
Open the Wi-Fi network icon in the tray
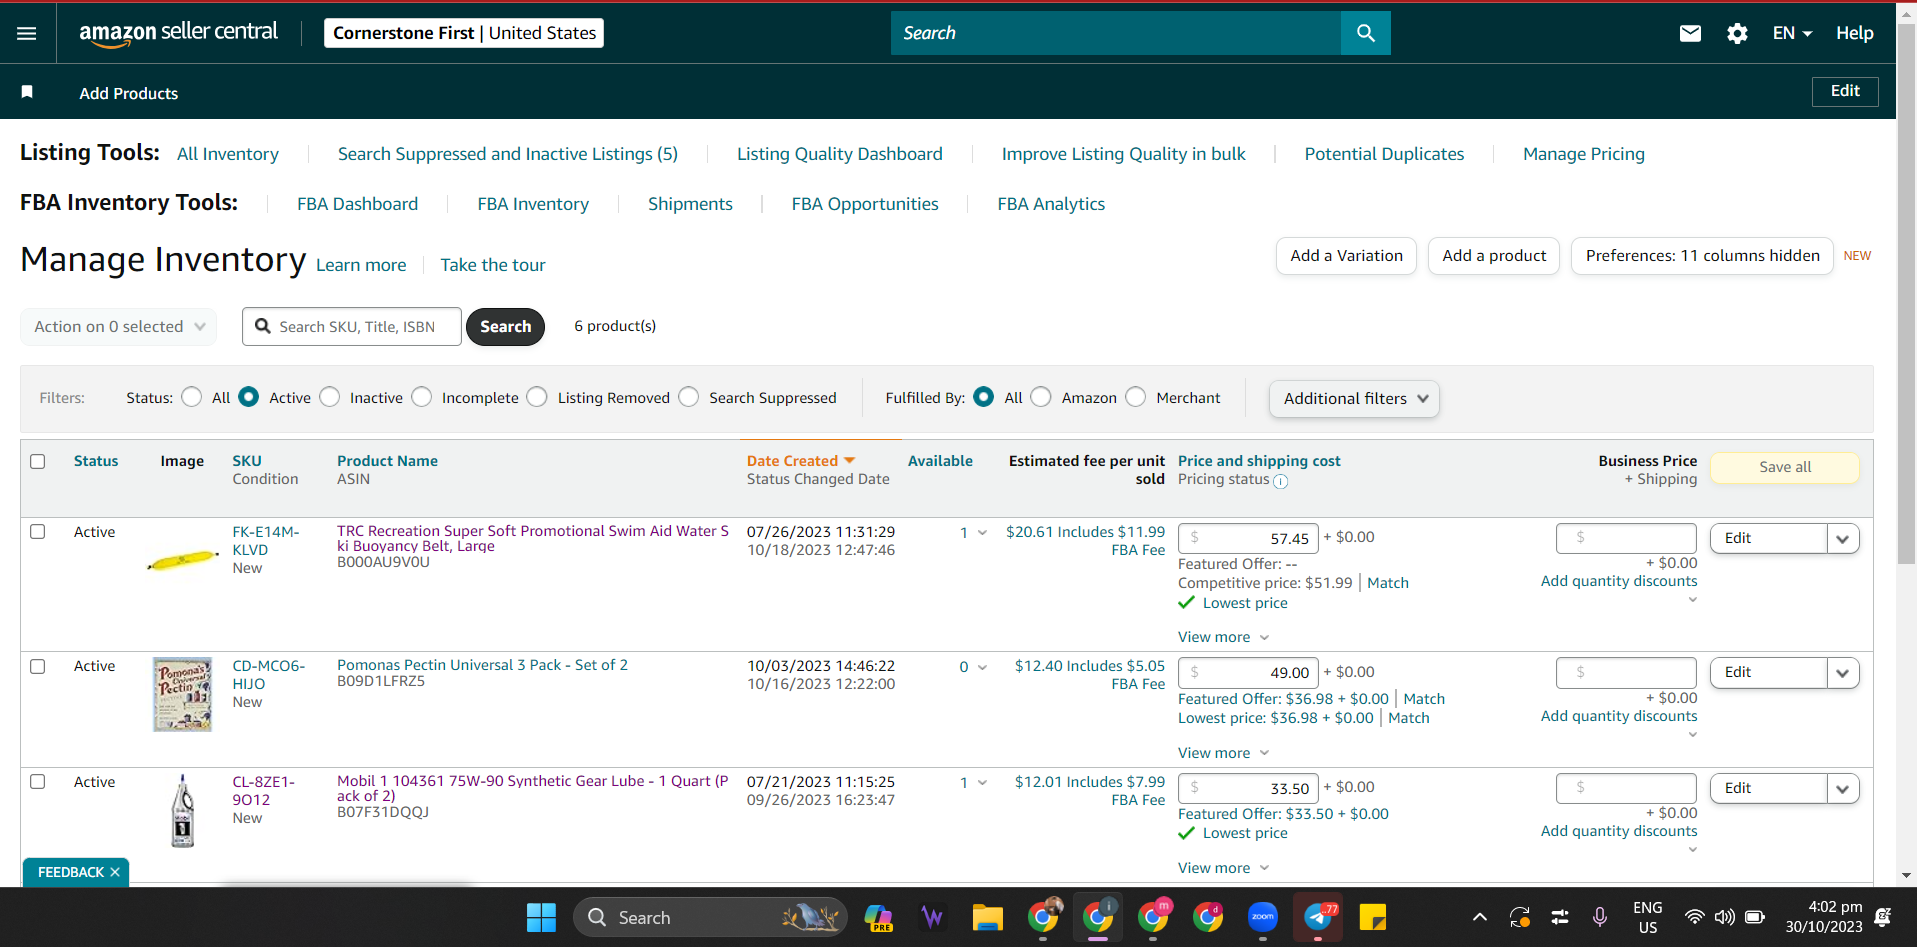[x=1694, y=917]
